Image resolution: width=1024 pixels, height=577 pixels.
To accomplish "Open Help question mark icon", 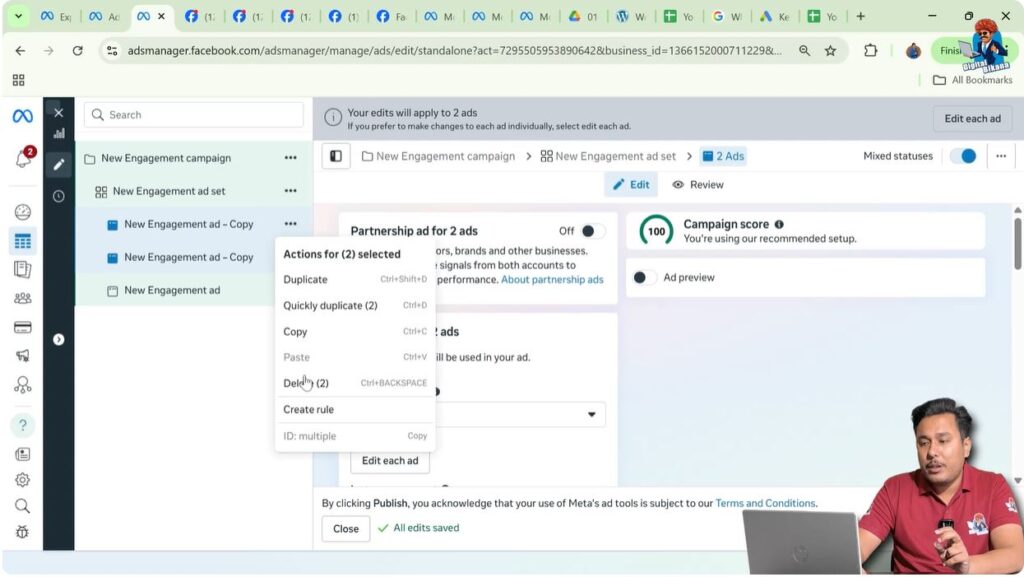I will click(22, 426).
